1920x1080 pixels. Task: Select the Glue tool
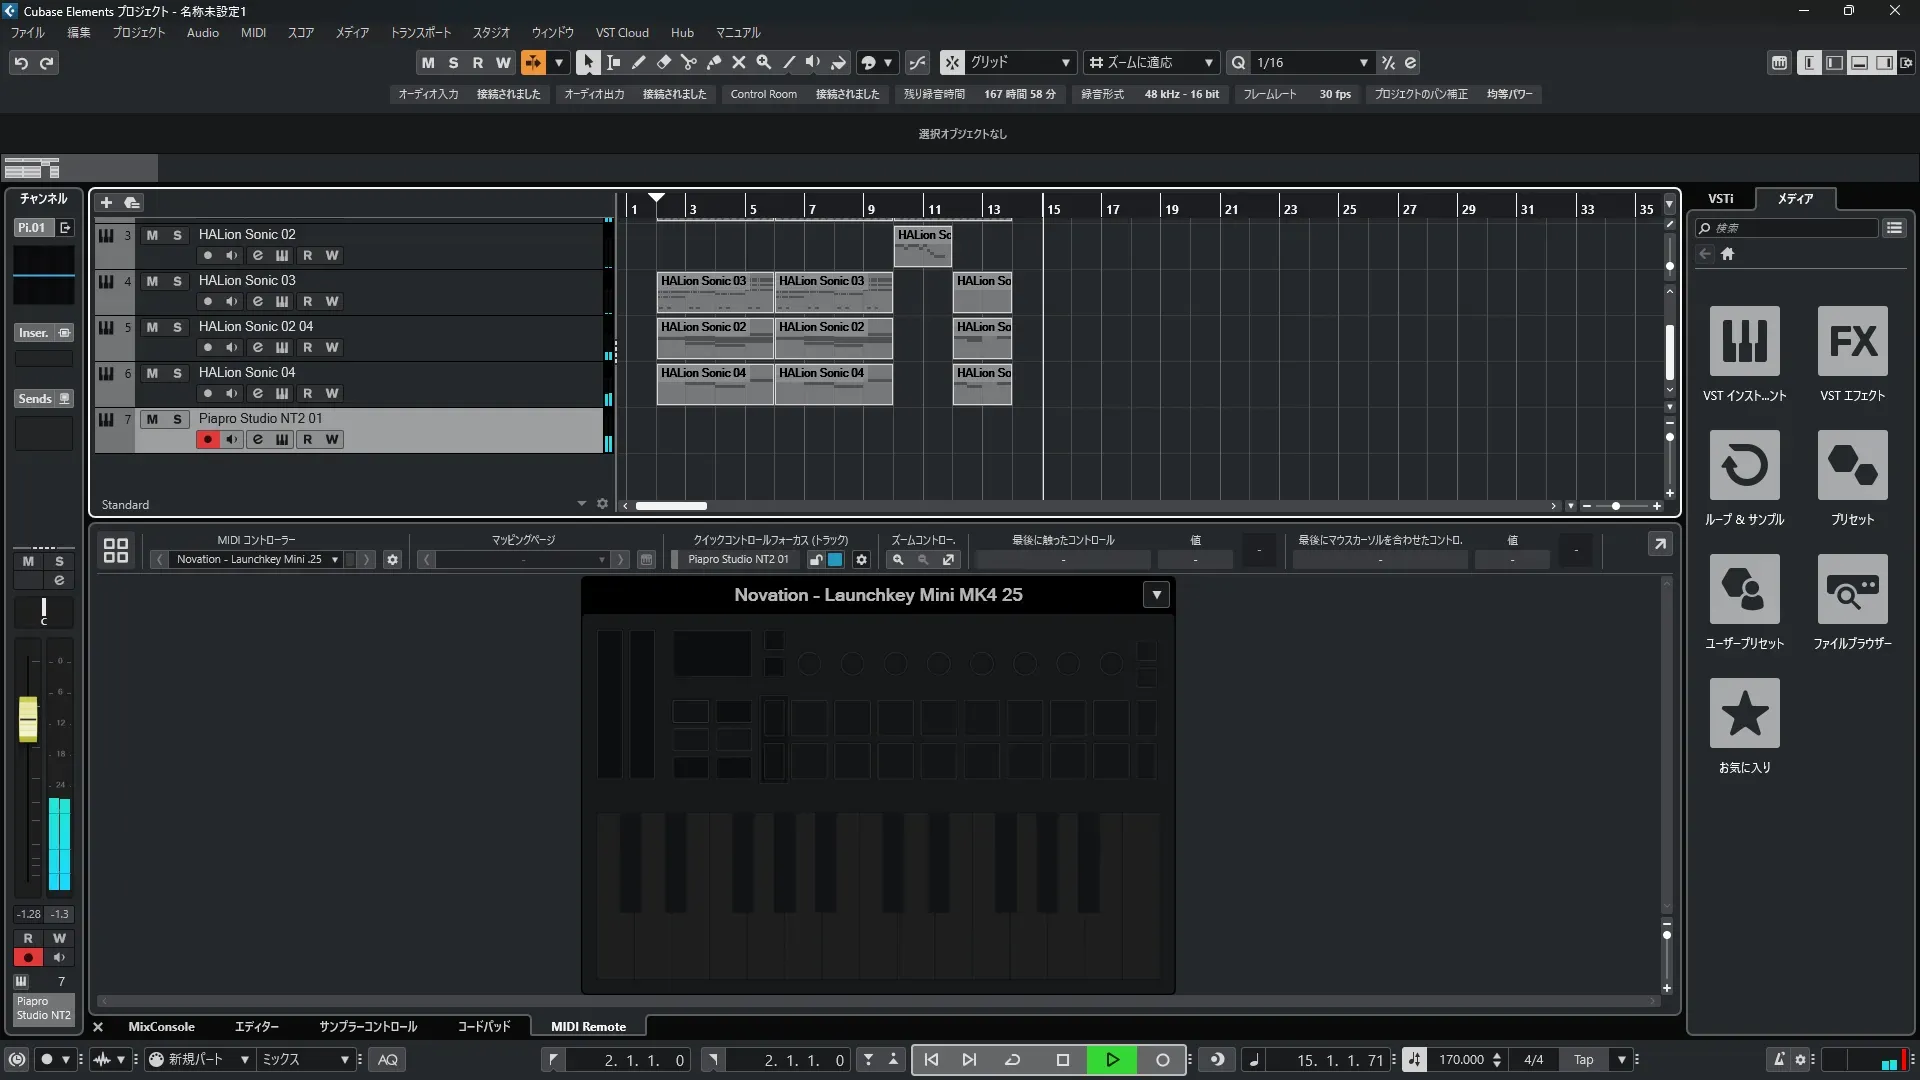pyautogui.click(x=713, y=62)
